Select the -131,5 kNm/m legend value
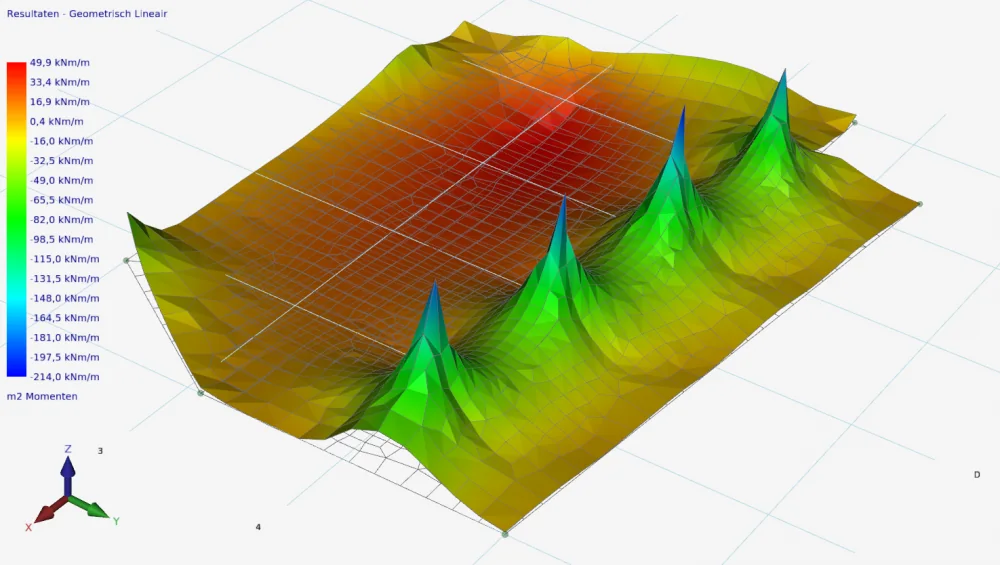Screen dimensions: 1000x565 click(x=64, y=279)
